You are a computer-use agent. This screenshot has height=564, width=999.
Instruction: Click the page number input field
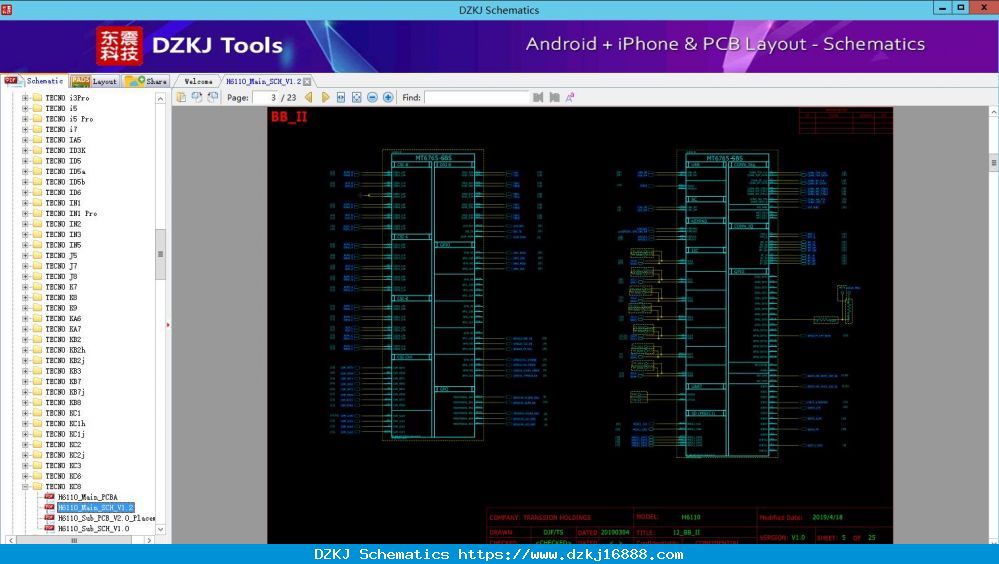[x=266, y=98]
